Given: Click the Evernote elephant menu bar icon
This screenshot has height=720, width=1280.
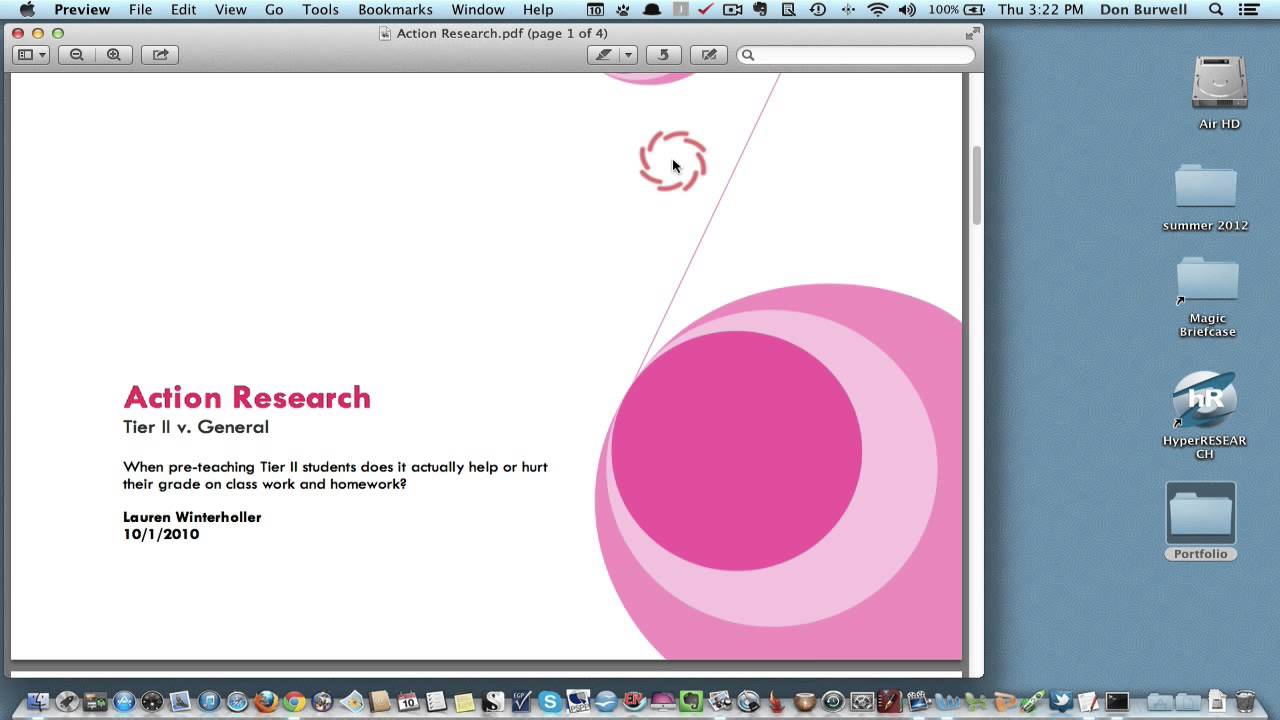Looking at the screenshot, I should (x=760, y=10).
